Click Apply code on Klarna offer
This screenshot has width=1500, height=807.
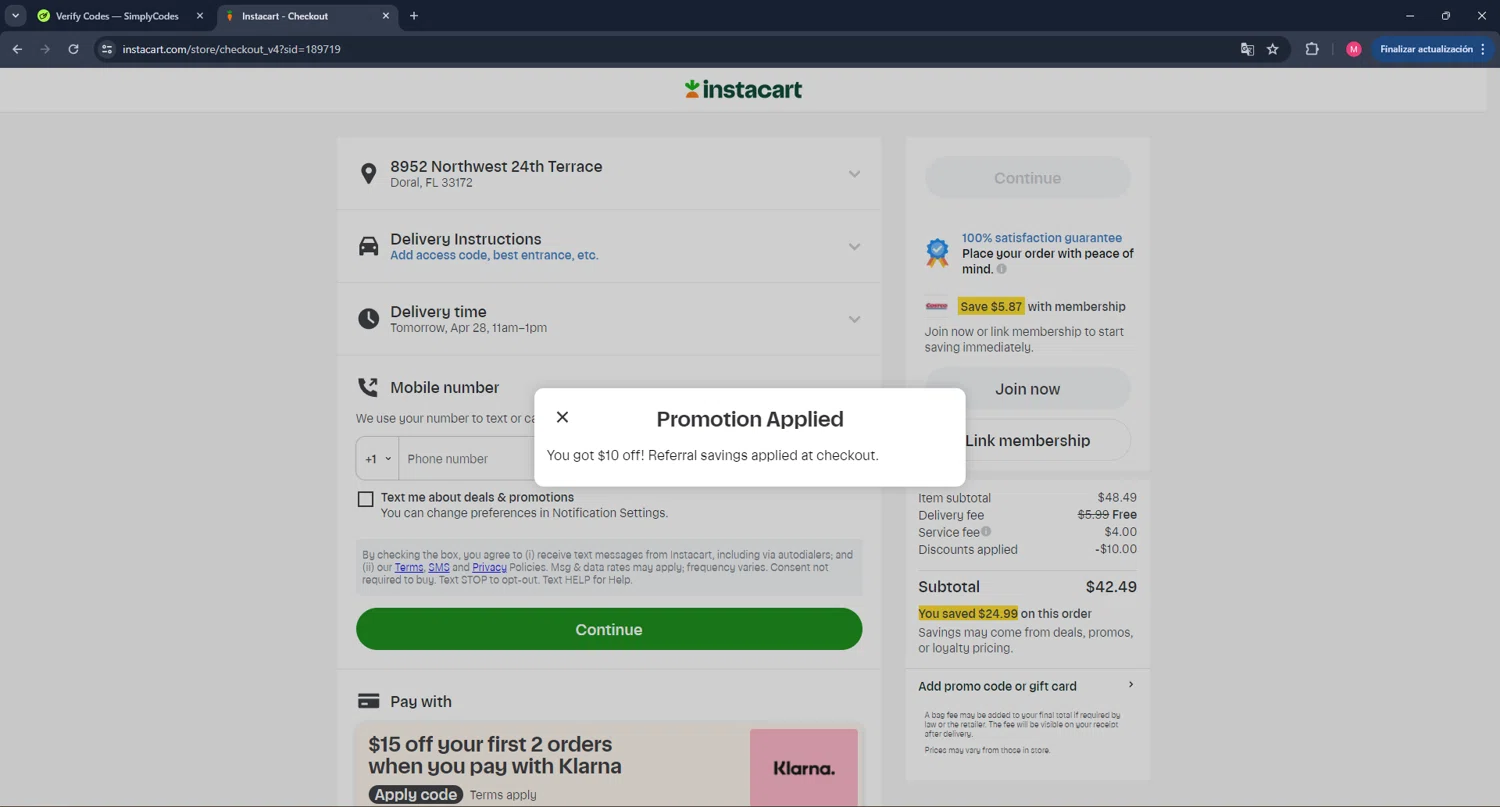tap(415, 794)
